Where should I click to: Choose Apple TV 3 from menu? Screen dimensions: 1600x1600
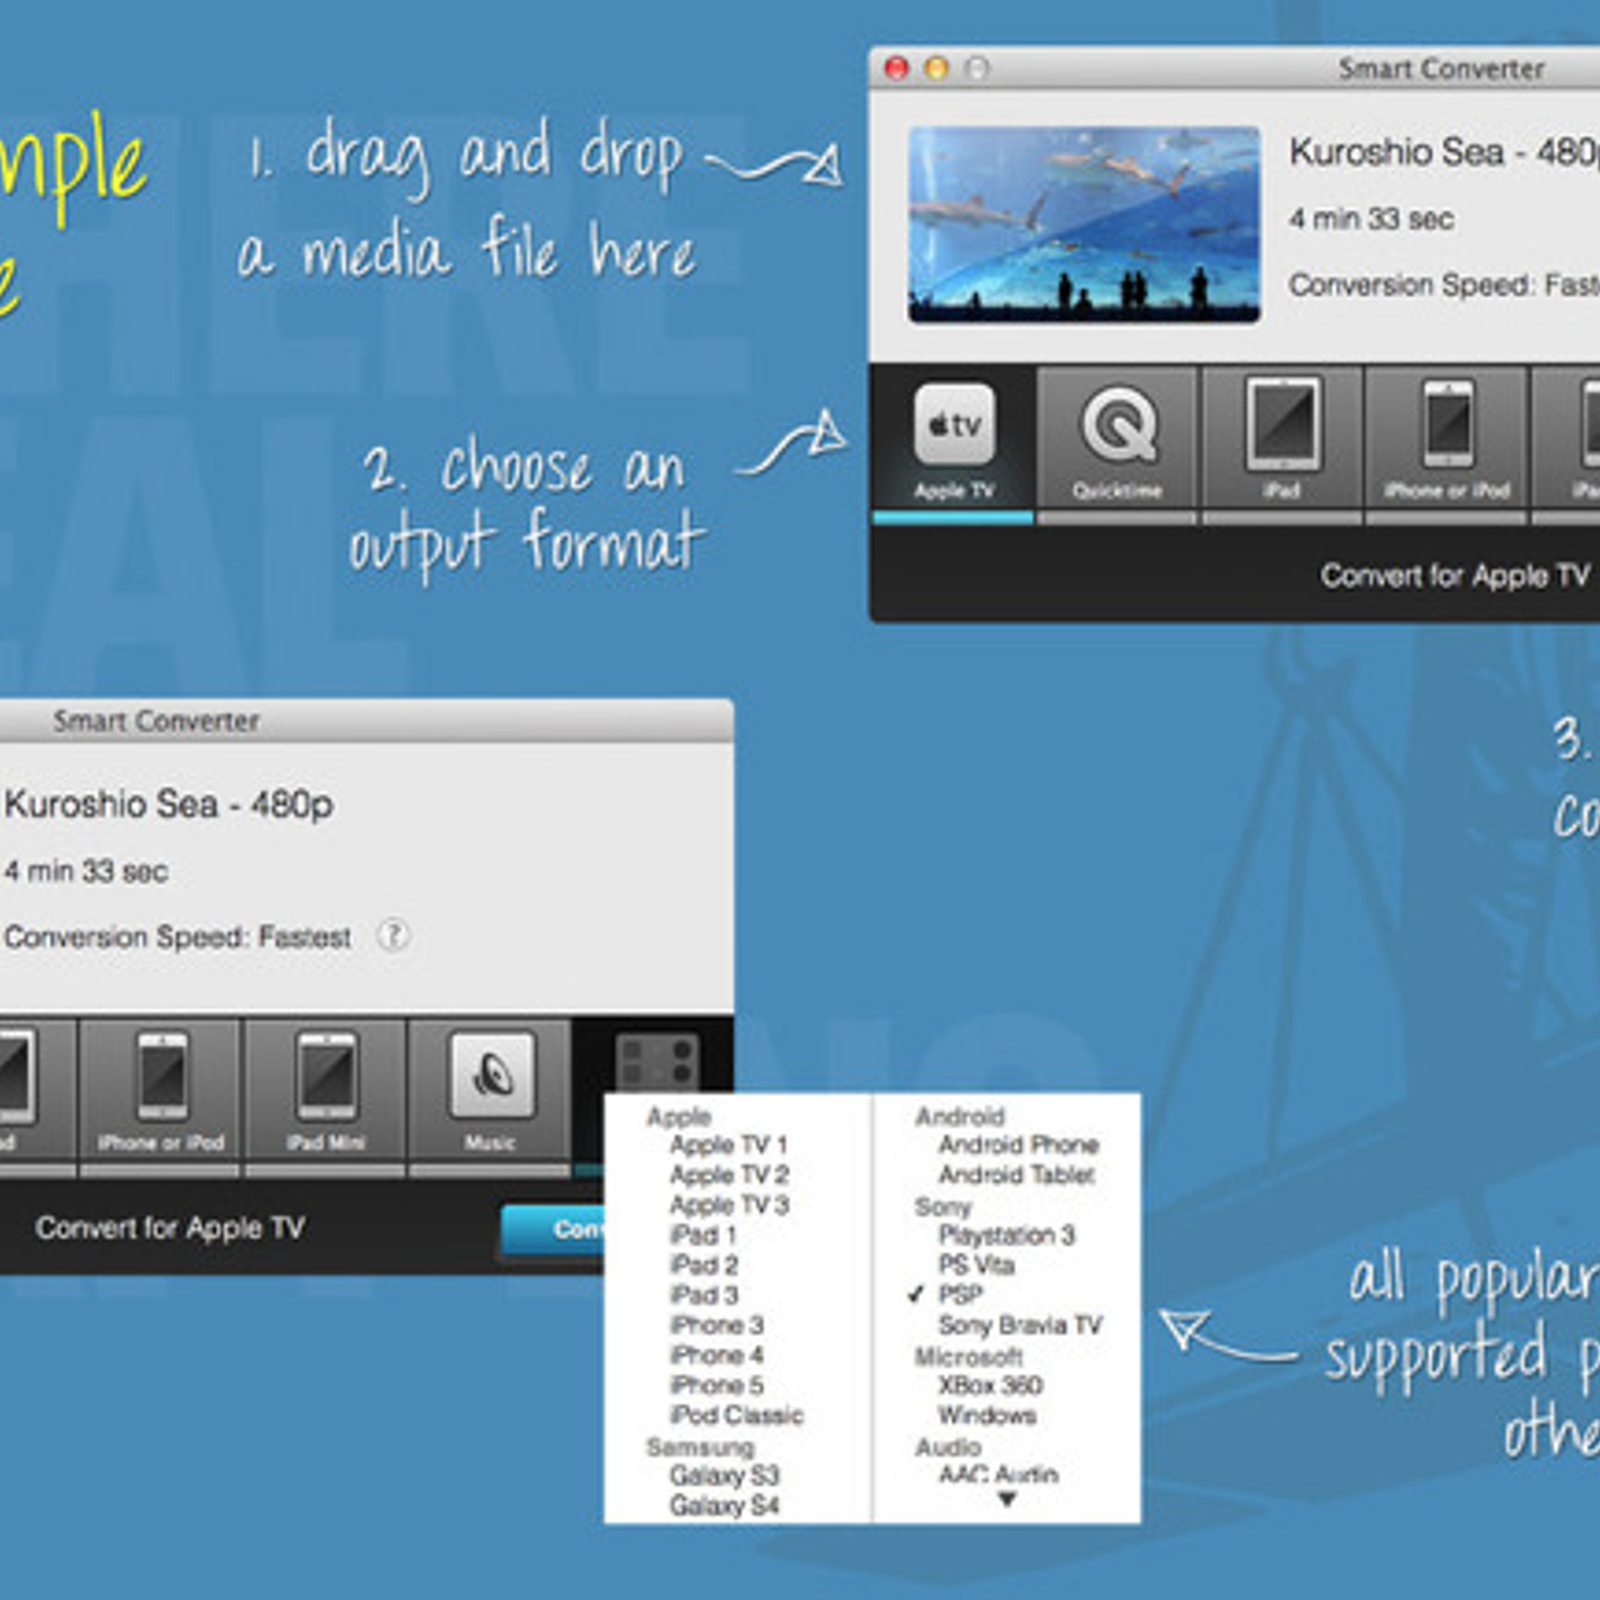(x=729, y=1204)
